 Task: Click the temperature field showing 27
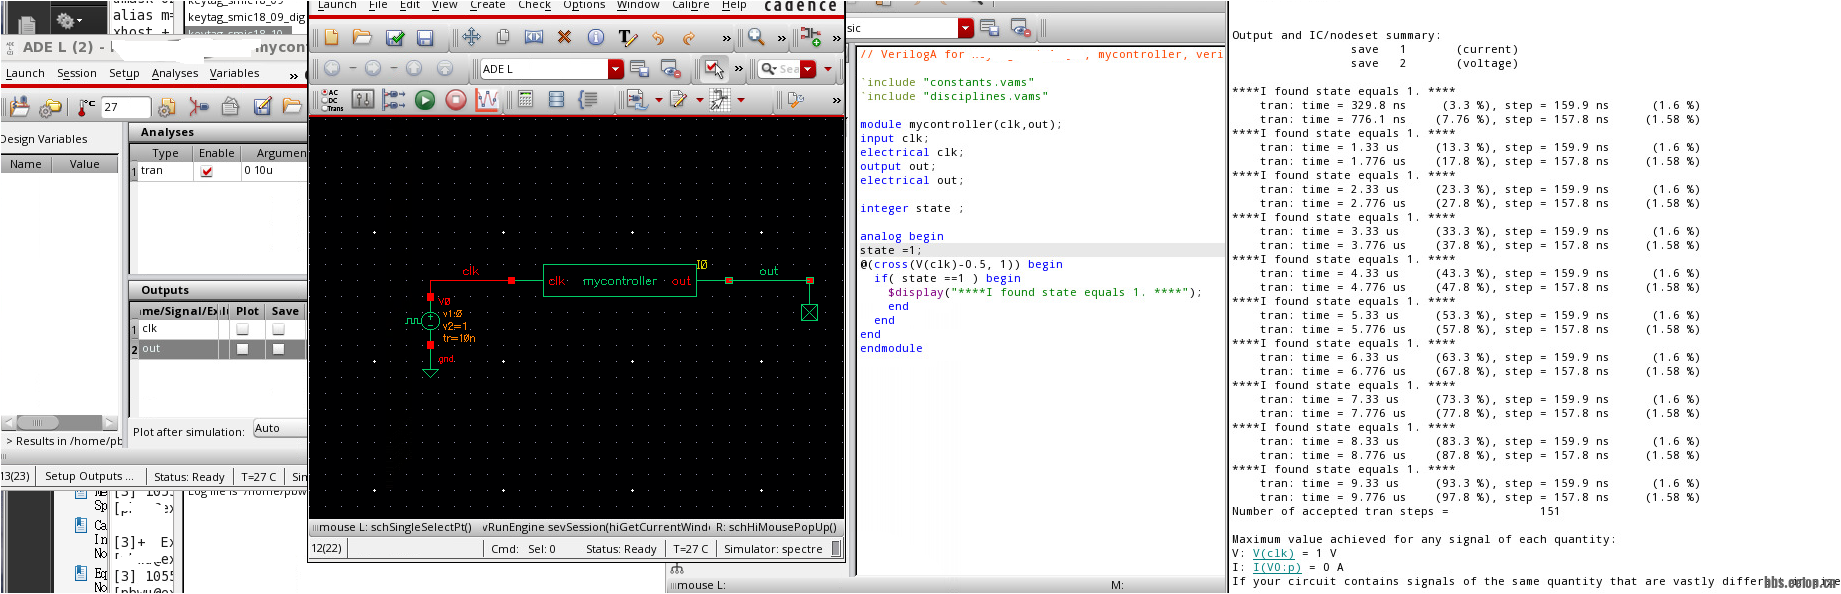point(125,107)
